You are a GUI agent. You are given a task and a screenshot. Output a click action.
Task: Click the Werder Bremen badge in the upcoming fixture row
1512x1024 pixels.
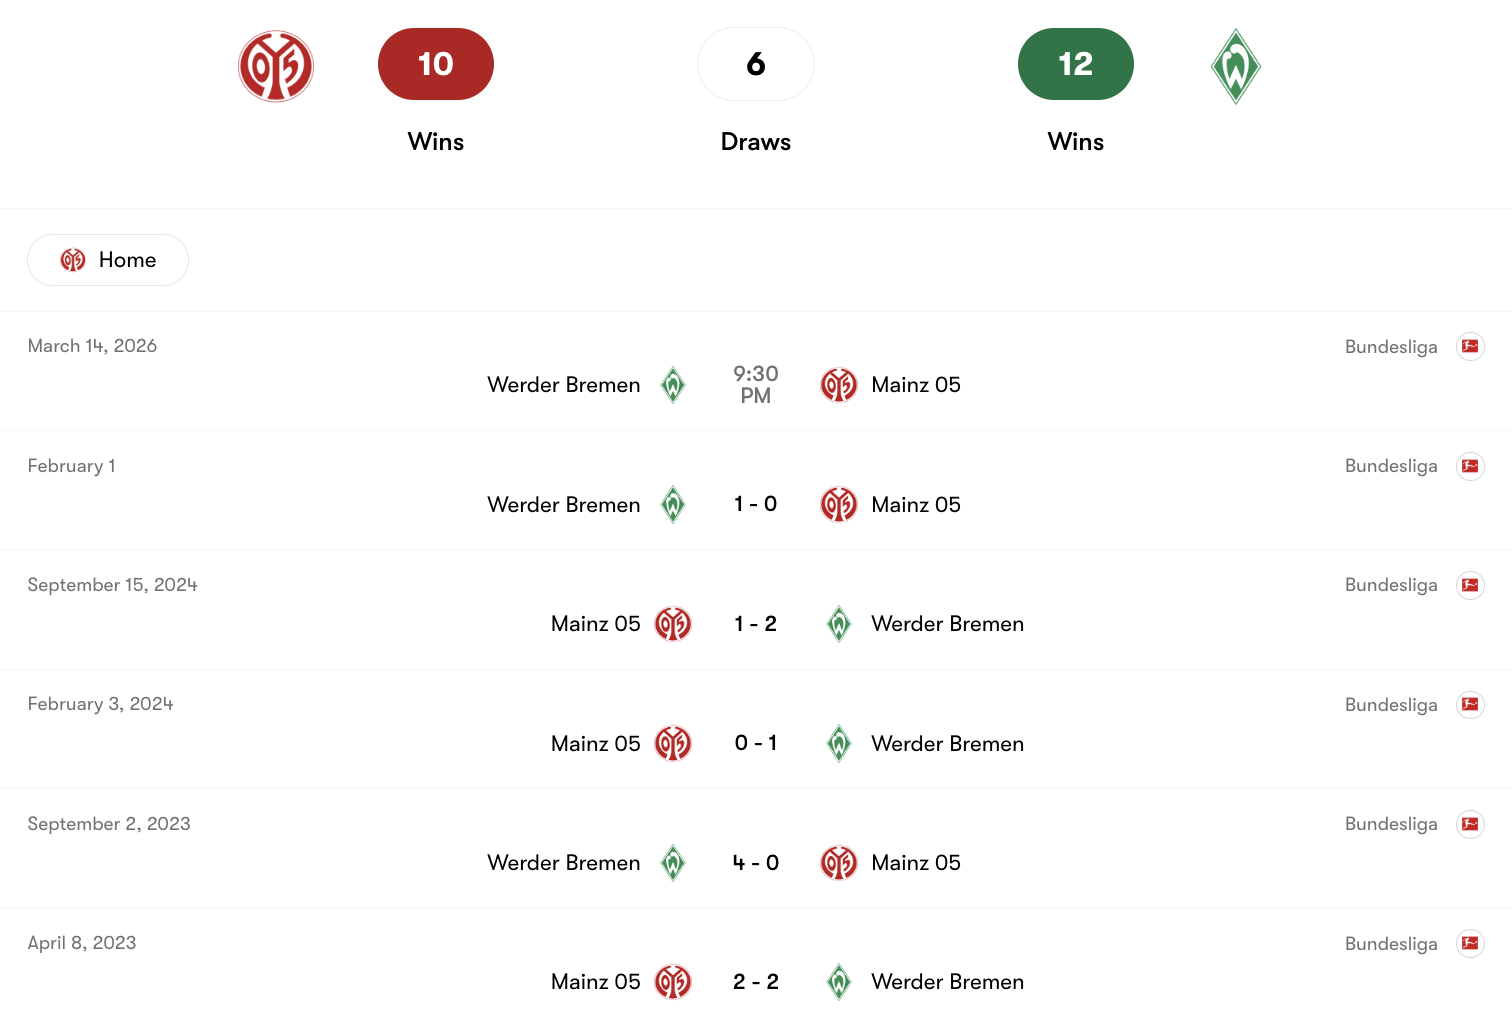coord(672,384)
